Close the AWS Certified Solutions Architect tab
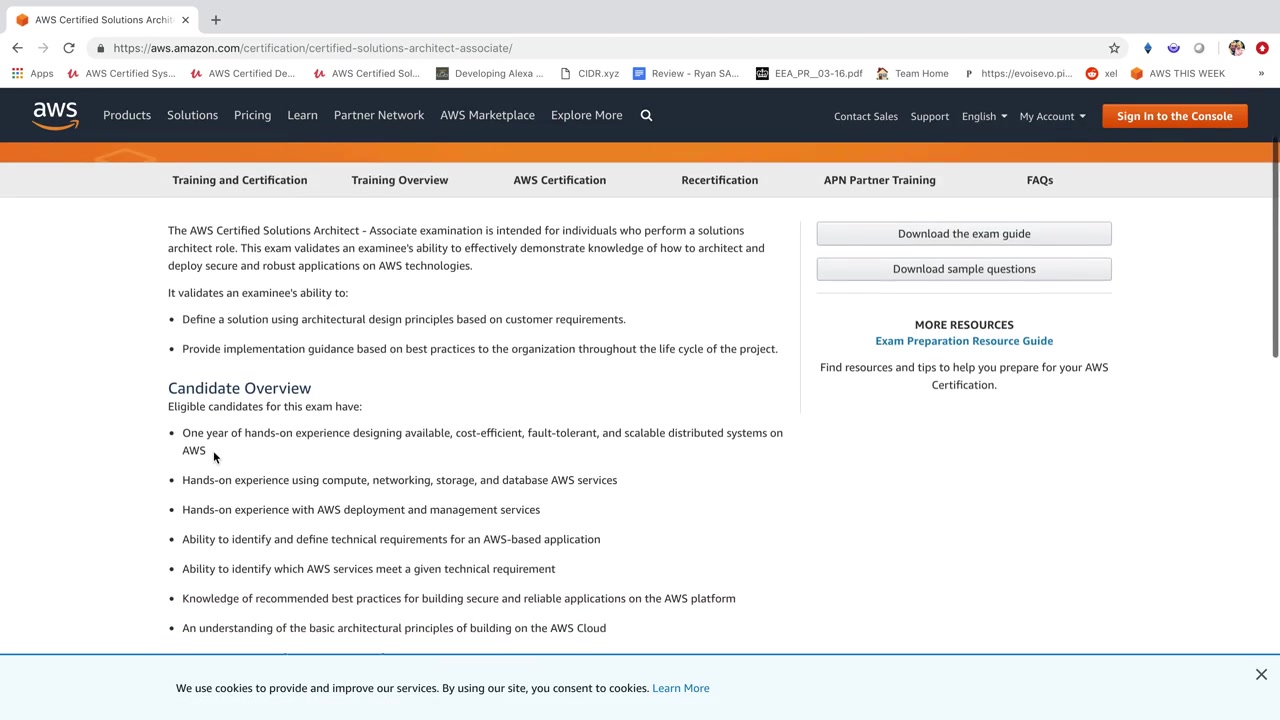 pos(185,20)
